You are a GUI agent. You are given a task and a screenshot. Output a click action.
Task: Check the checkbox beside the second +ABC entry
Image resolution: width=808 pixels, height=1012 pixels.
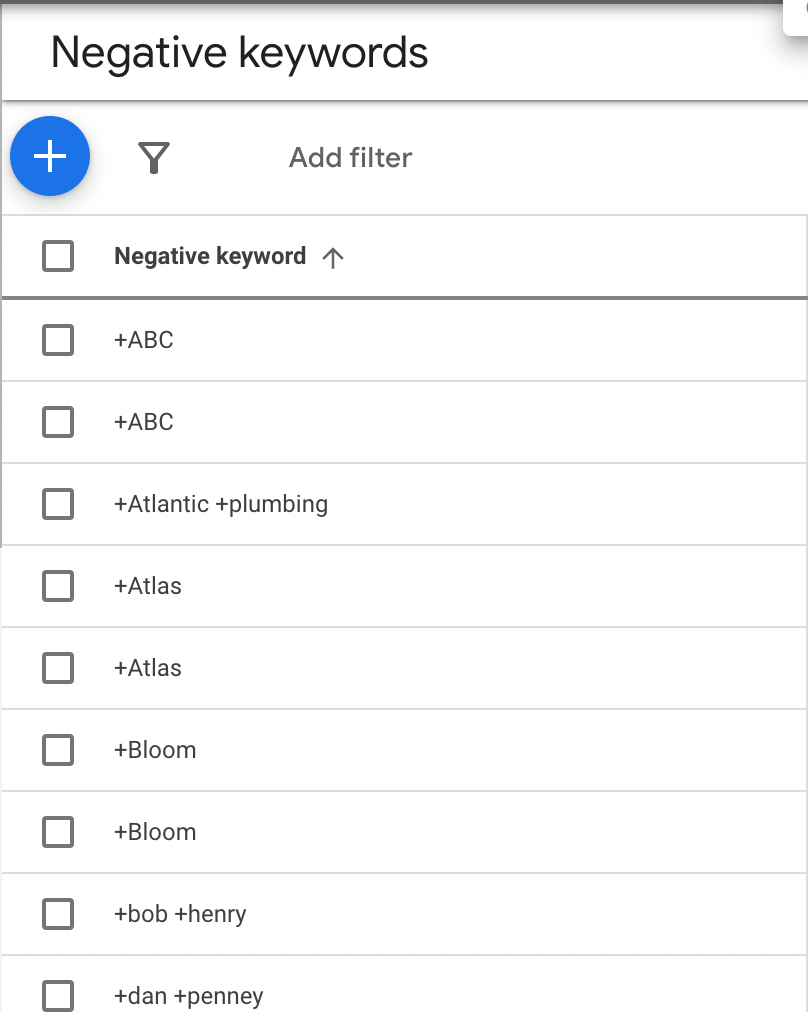[x=58, y=422]
